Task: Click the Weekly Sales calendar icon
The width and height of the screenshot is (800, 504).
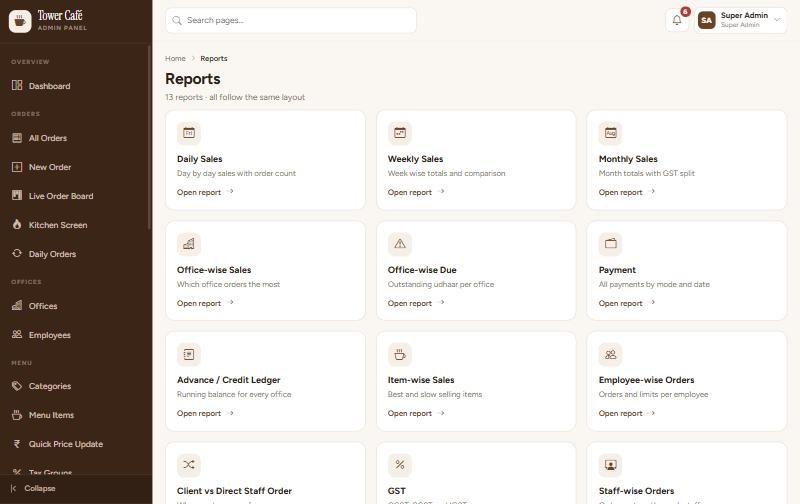Action: tap(399, 133)
